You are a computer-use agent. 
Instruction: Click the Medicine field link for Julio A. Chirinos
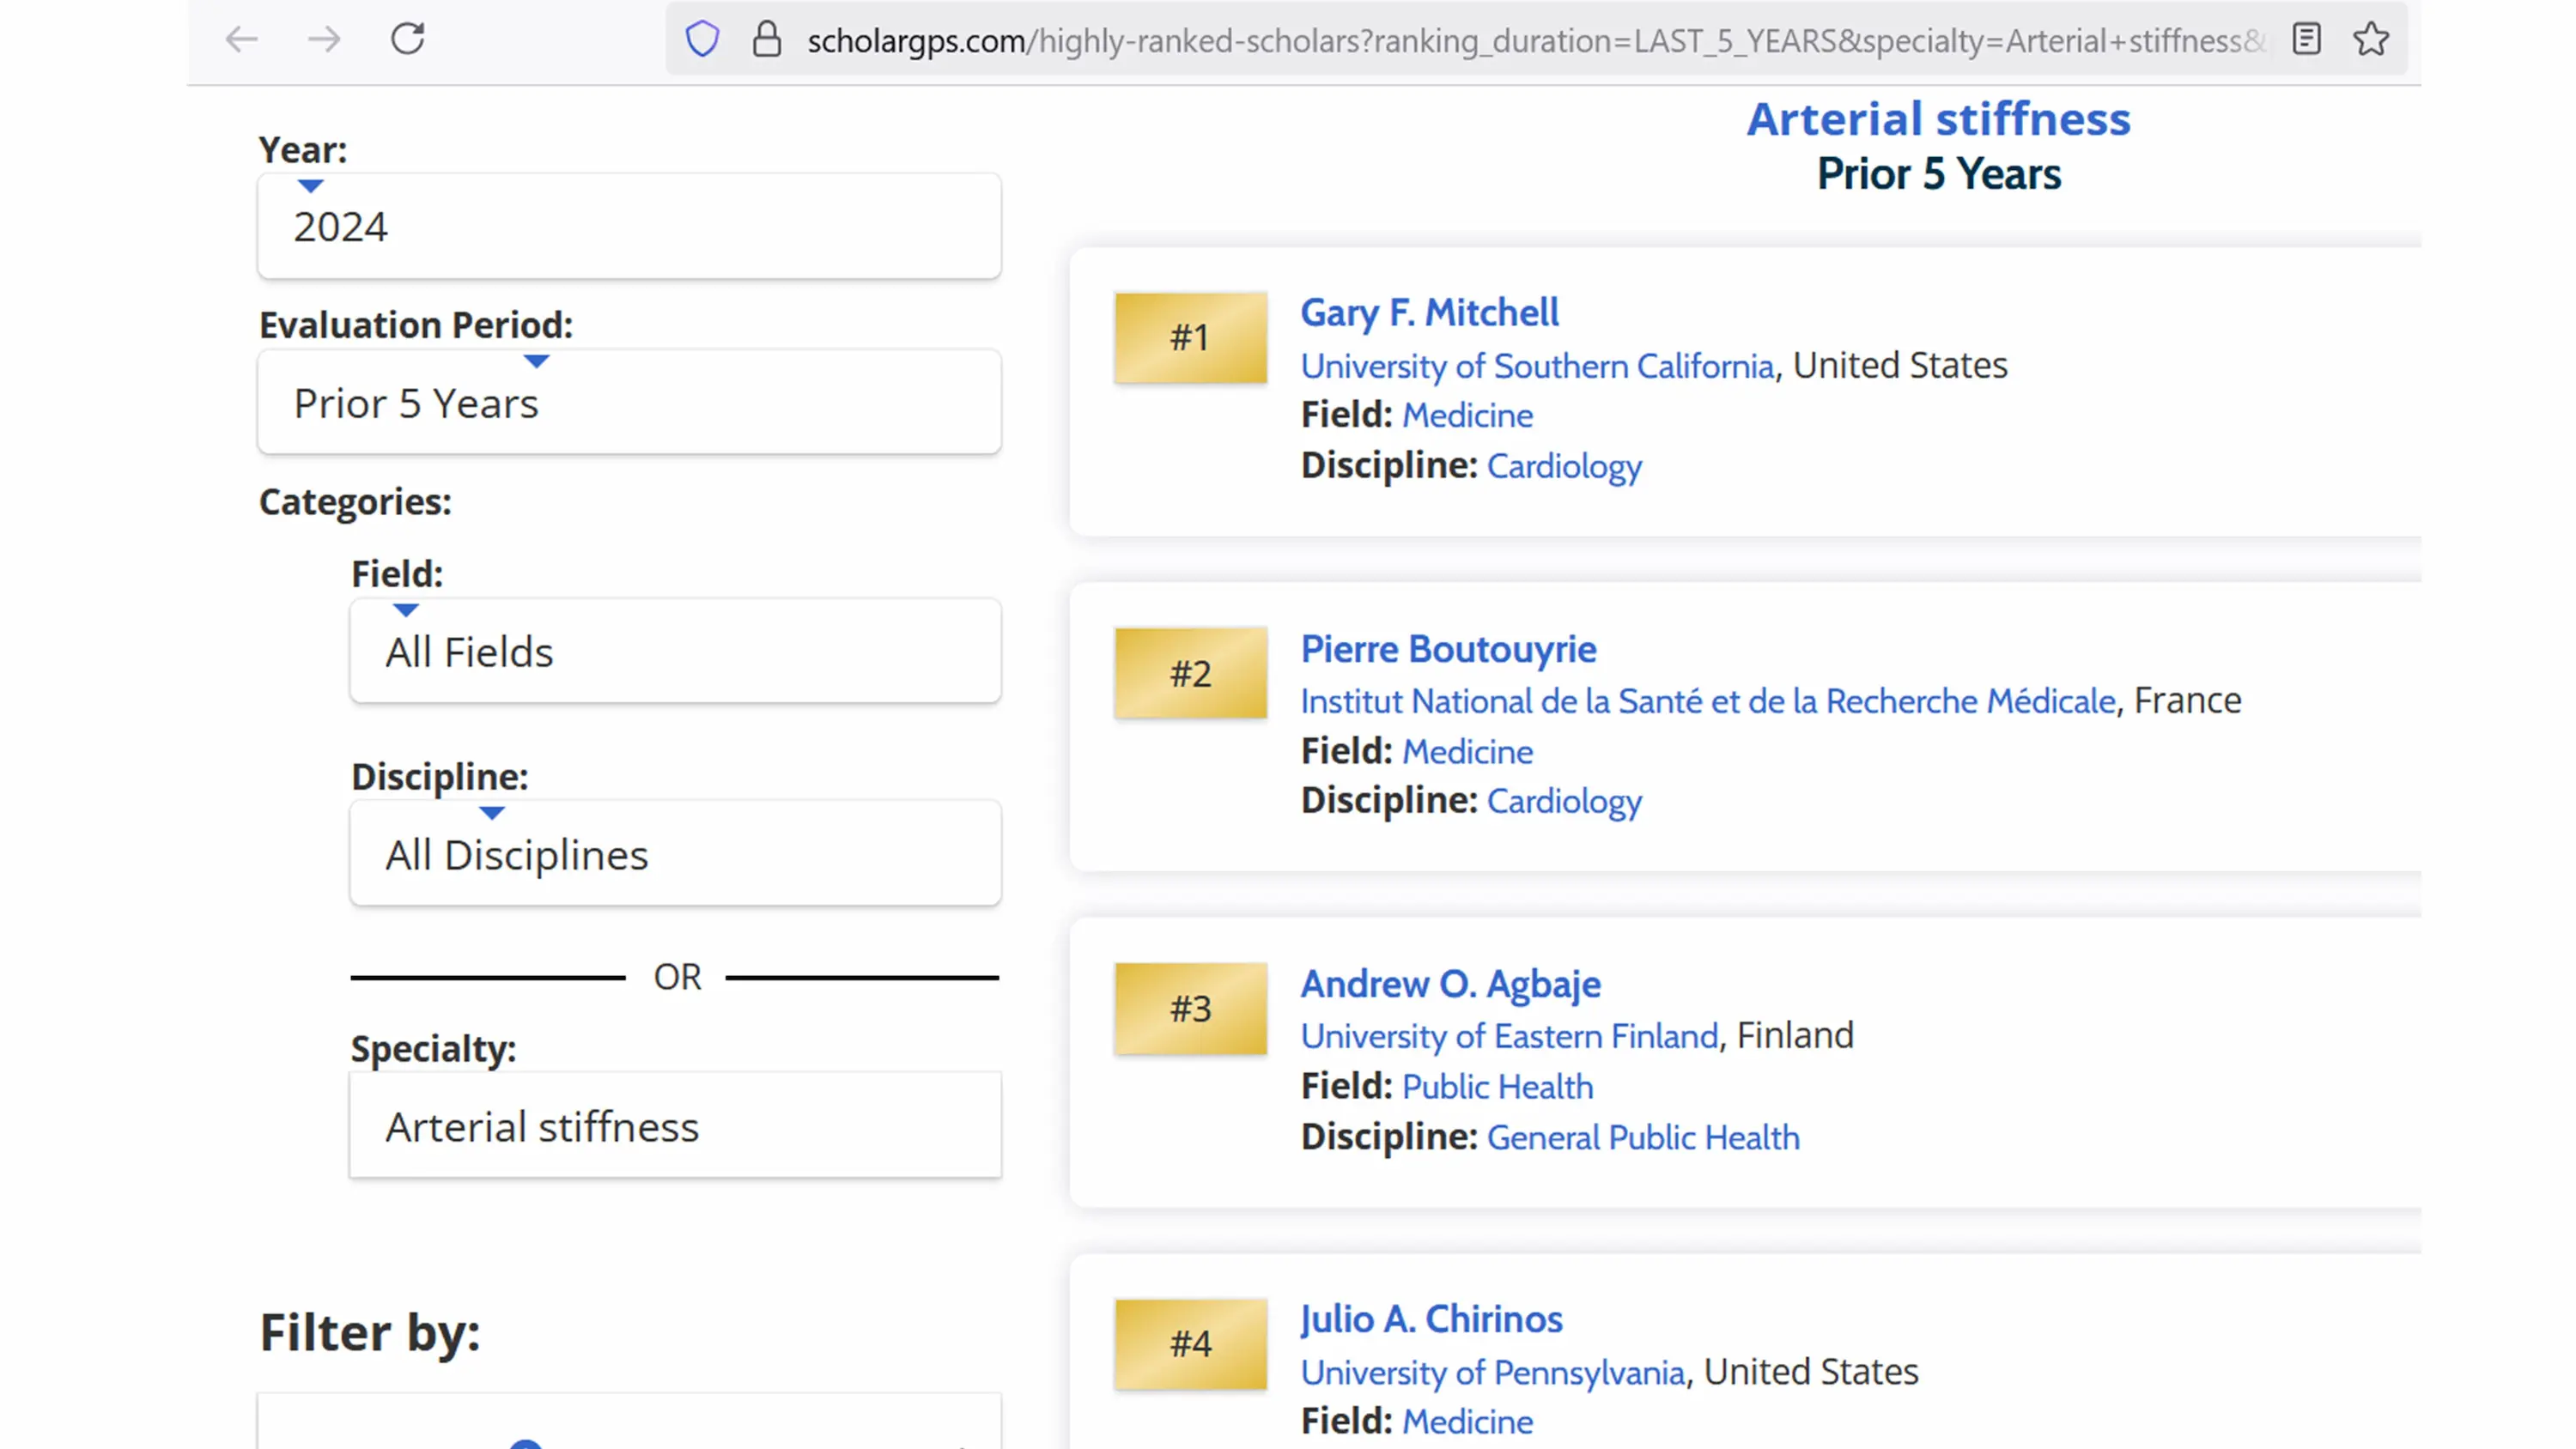pos(1467,1421)
